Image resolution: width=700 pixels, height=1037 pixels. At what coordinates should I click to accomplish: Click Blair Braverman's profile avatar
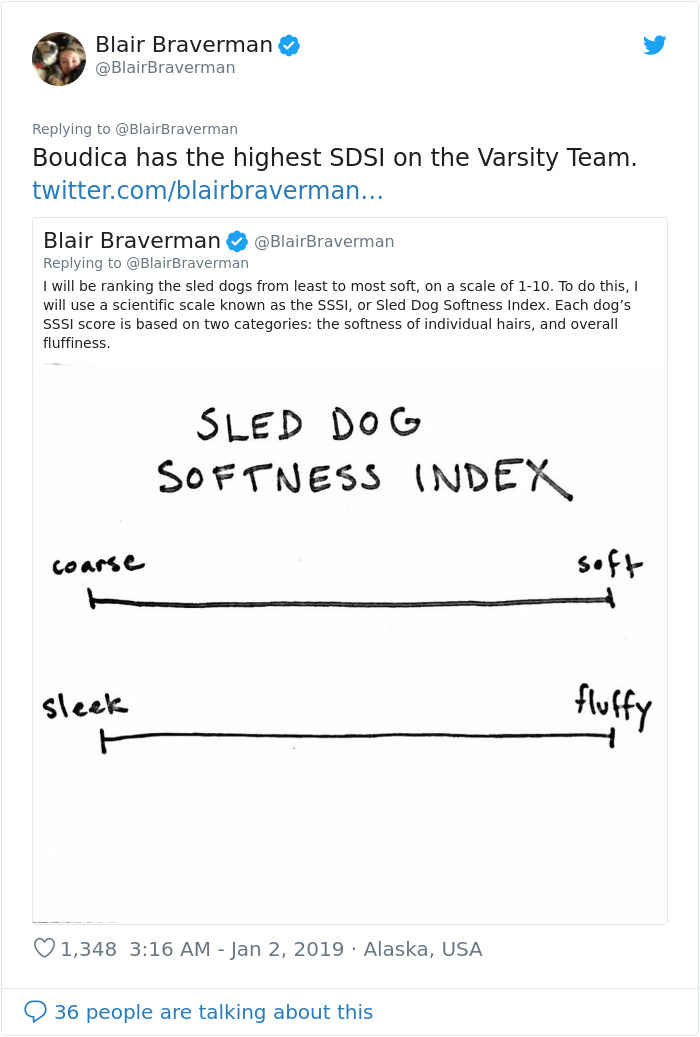point(59,58)
